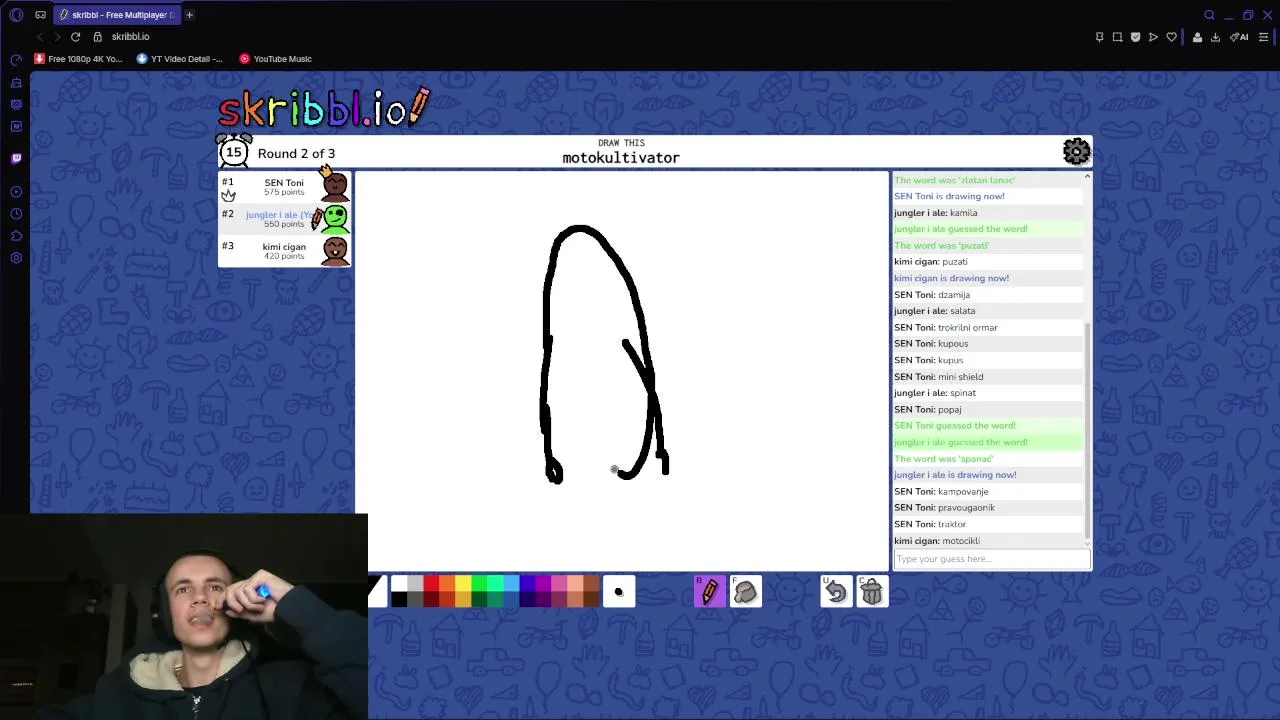This screenshot has height=720, width=1280.
Task: Click the pin icon in toolbar
Action: click(1099, 37)
